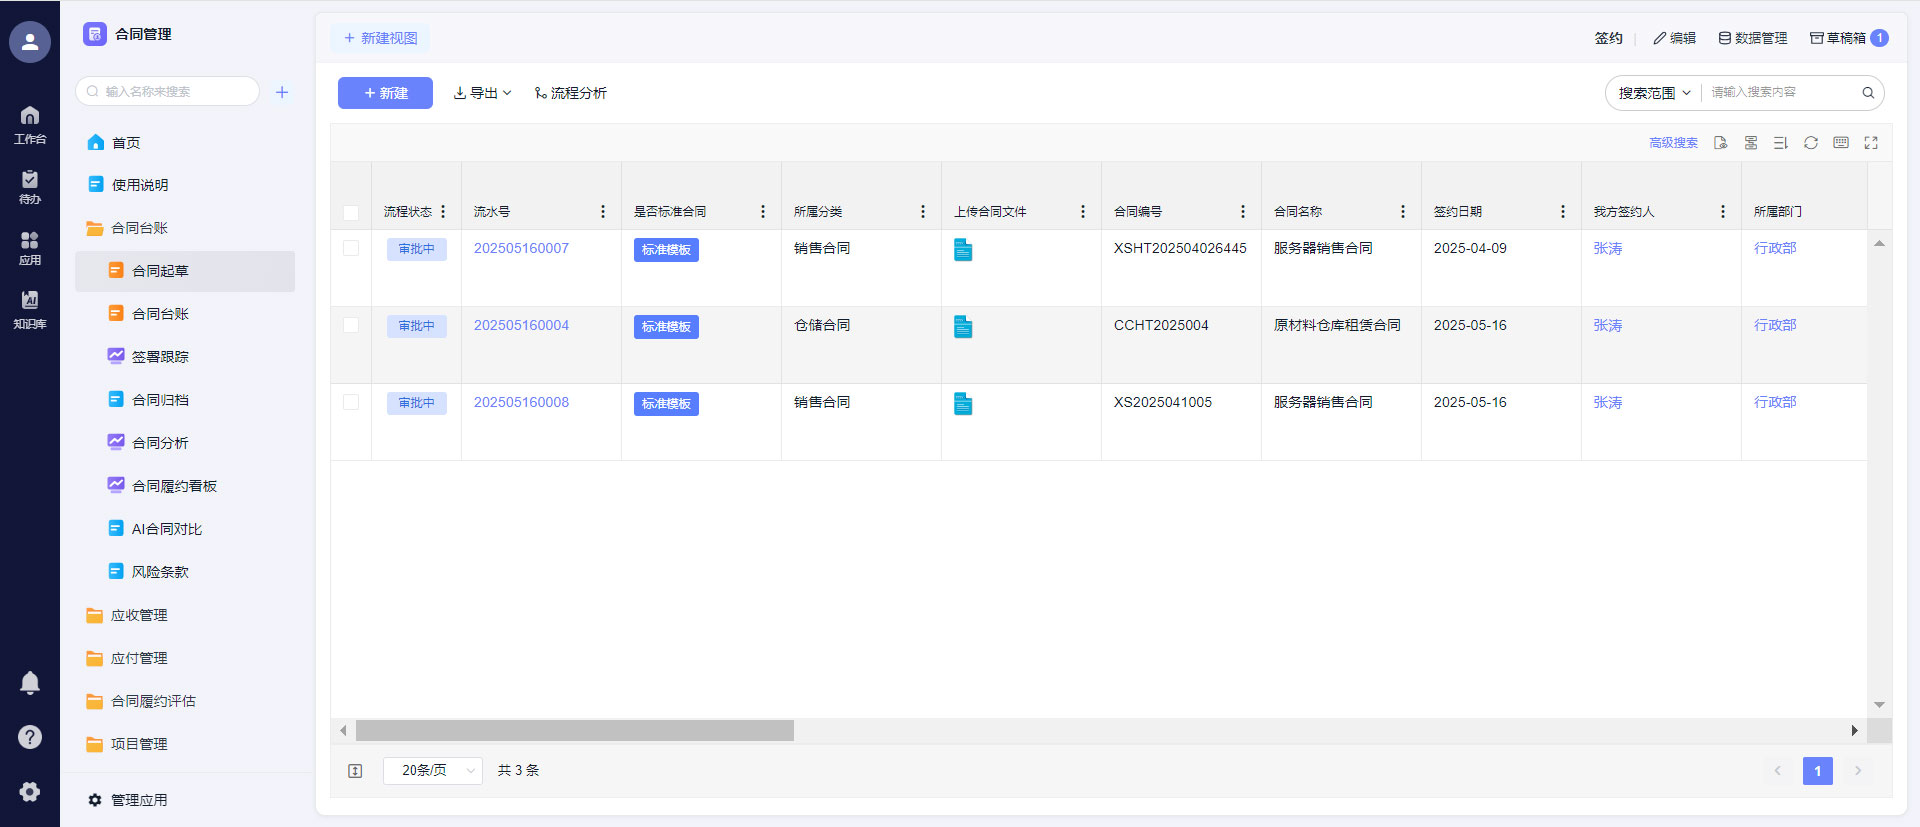The width and height of the screenshot is (1920, 827).
Task: Open the 搜索范围 dropdown
Action: pyautogui.click(x=1654, y=93)
